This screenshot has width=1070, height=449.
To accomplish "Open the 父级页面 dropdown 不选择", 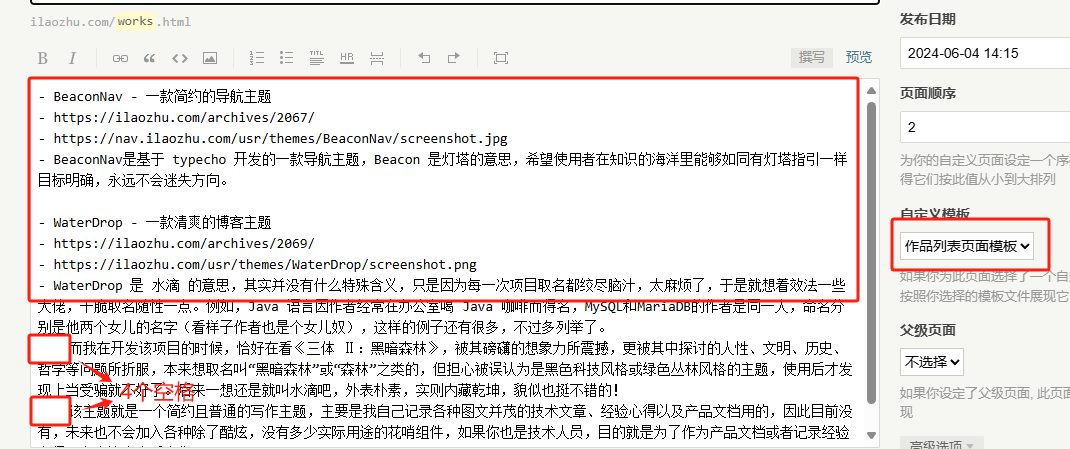I will 931,360.
